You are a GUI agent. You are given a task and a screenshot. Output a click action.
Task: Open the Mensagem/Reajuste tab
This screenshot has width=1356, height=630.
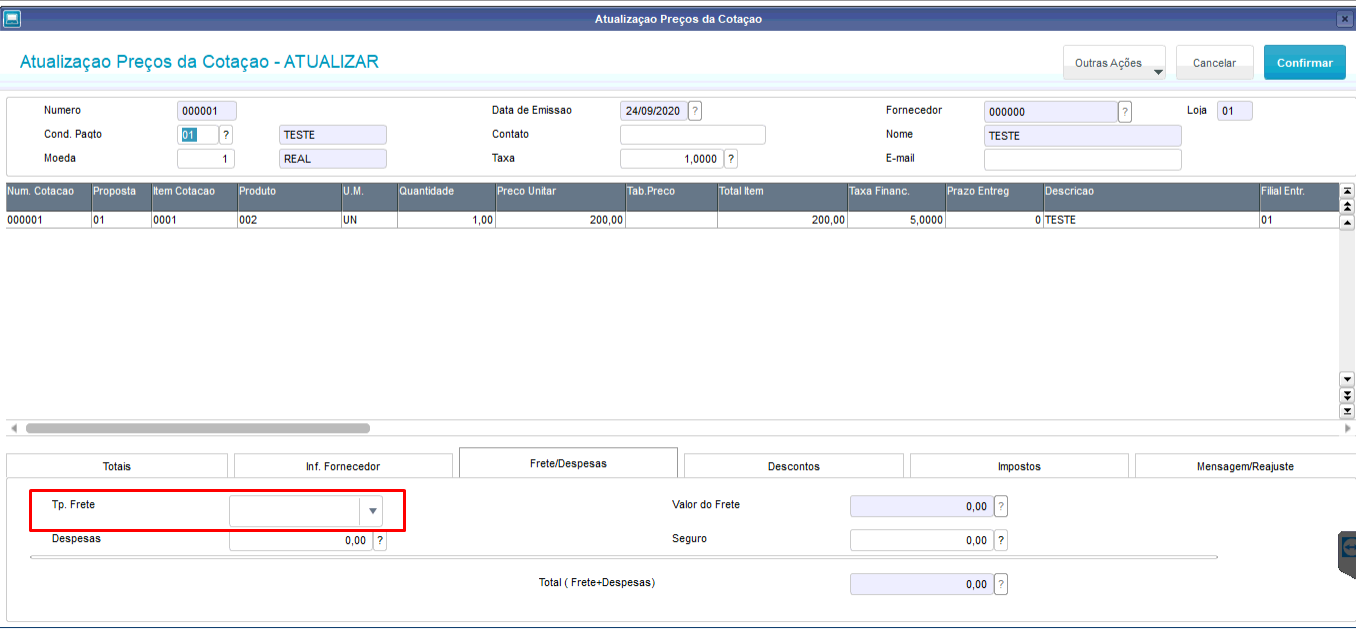[1245, 466]
